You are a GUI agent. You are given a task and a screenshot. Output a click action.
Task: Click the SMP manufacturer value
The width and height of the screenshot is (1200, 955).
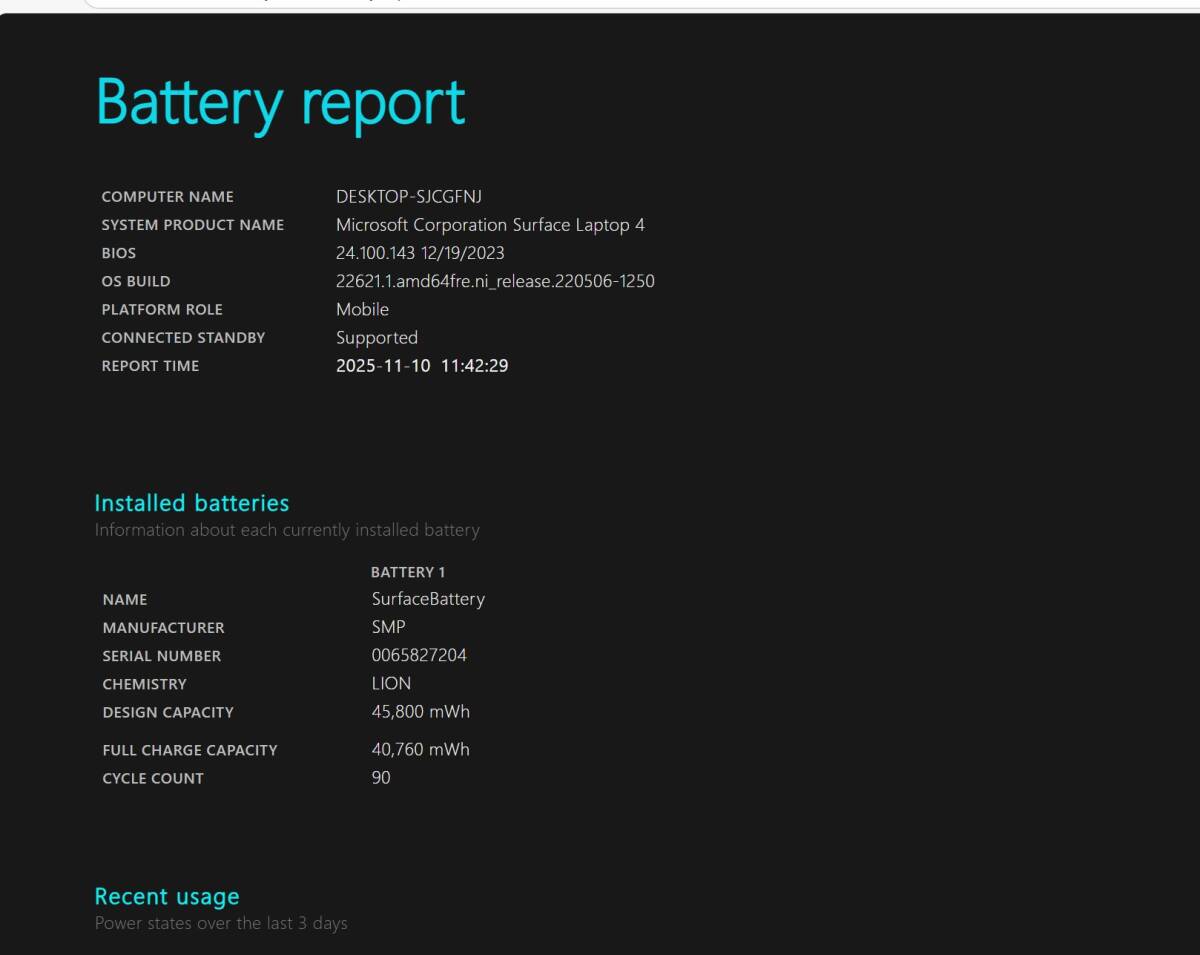[x=388, y=627]
